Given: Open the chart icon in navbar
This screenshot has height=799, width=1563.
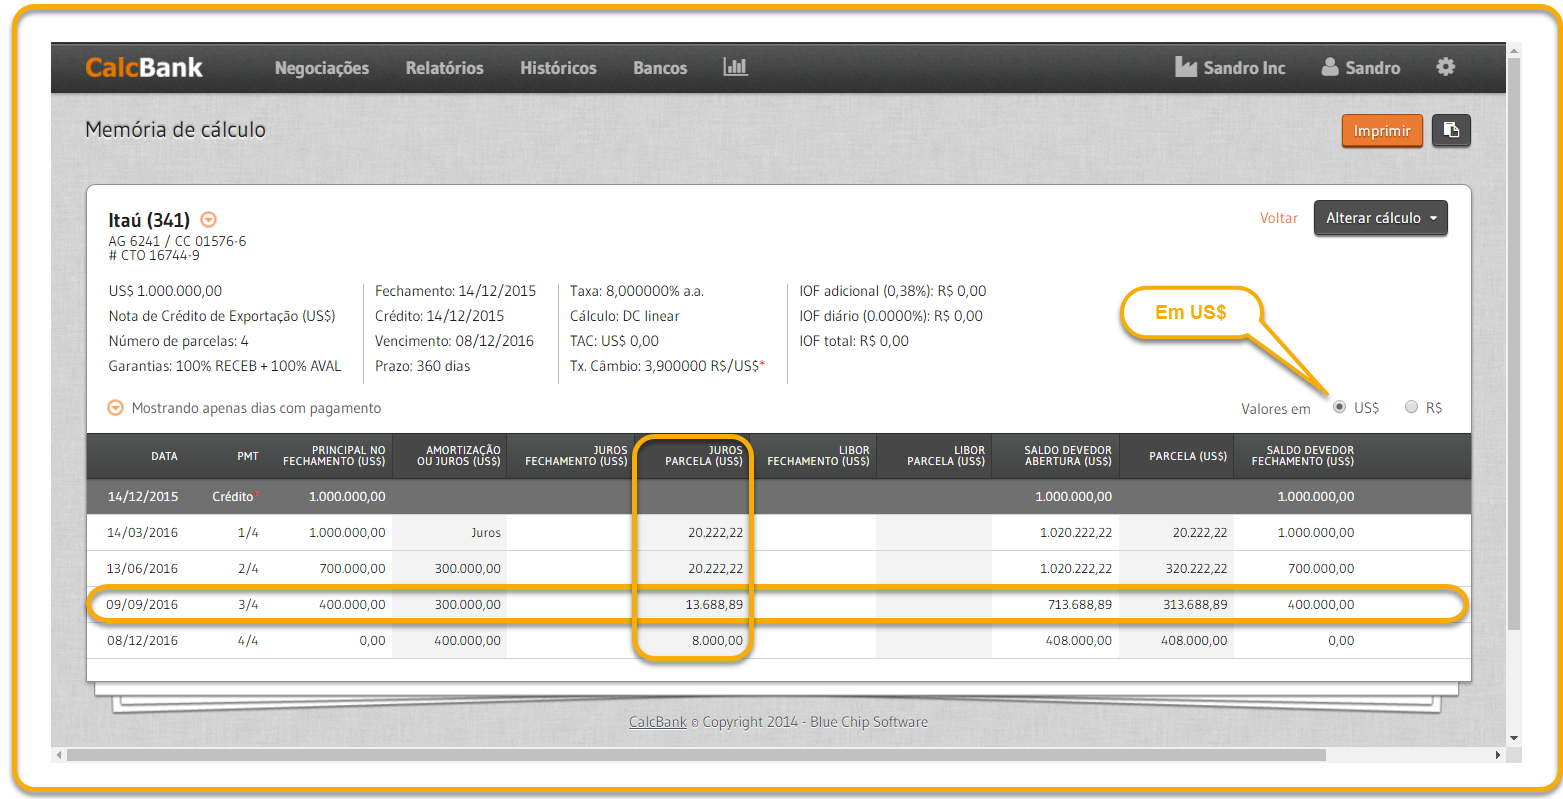Looking at the screenshot, I should pyautogui.click(x=735, y=67).
